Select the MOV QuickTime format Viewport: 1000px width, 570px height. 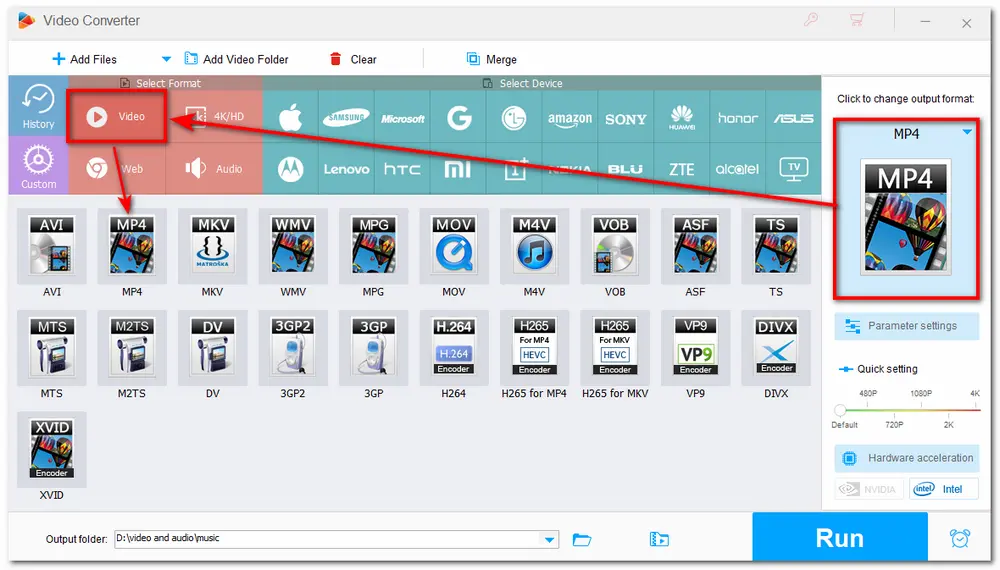coord(453,246)
